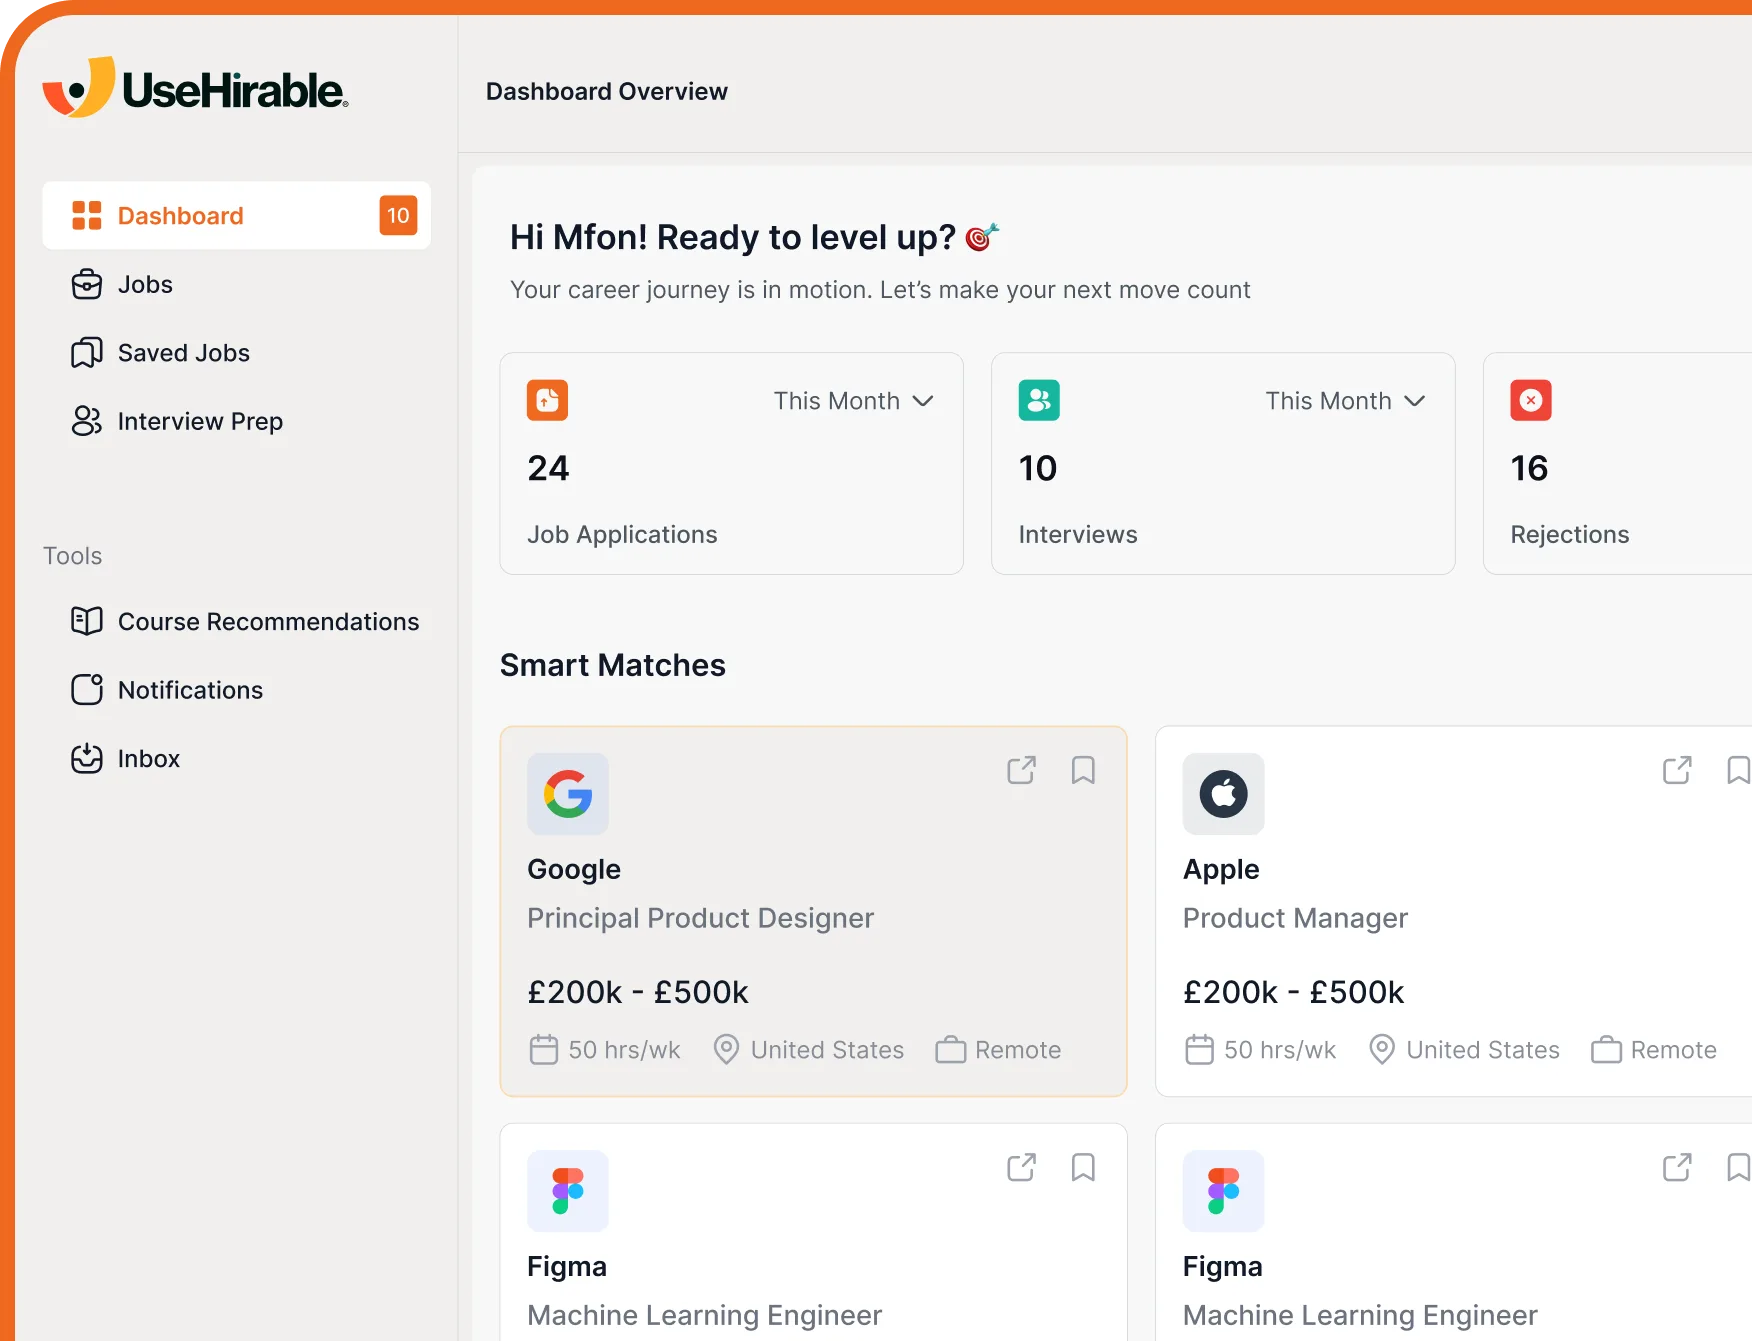Click the Remote briefcase icon on Google card
Screen dimensions: 1752x1341
click(x=951, y=1050)
